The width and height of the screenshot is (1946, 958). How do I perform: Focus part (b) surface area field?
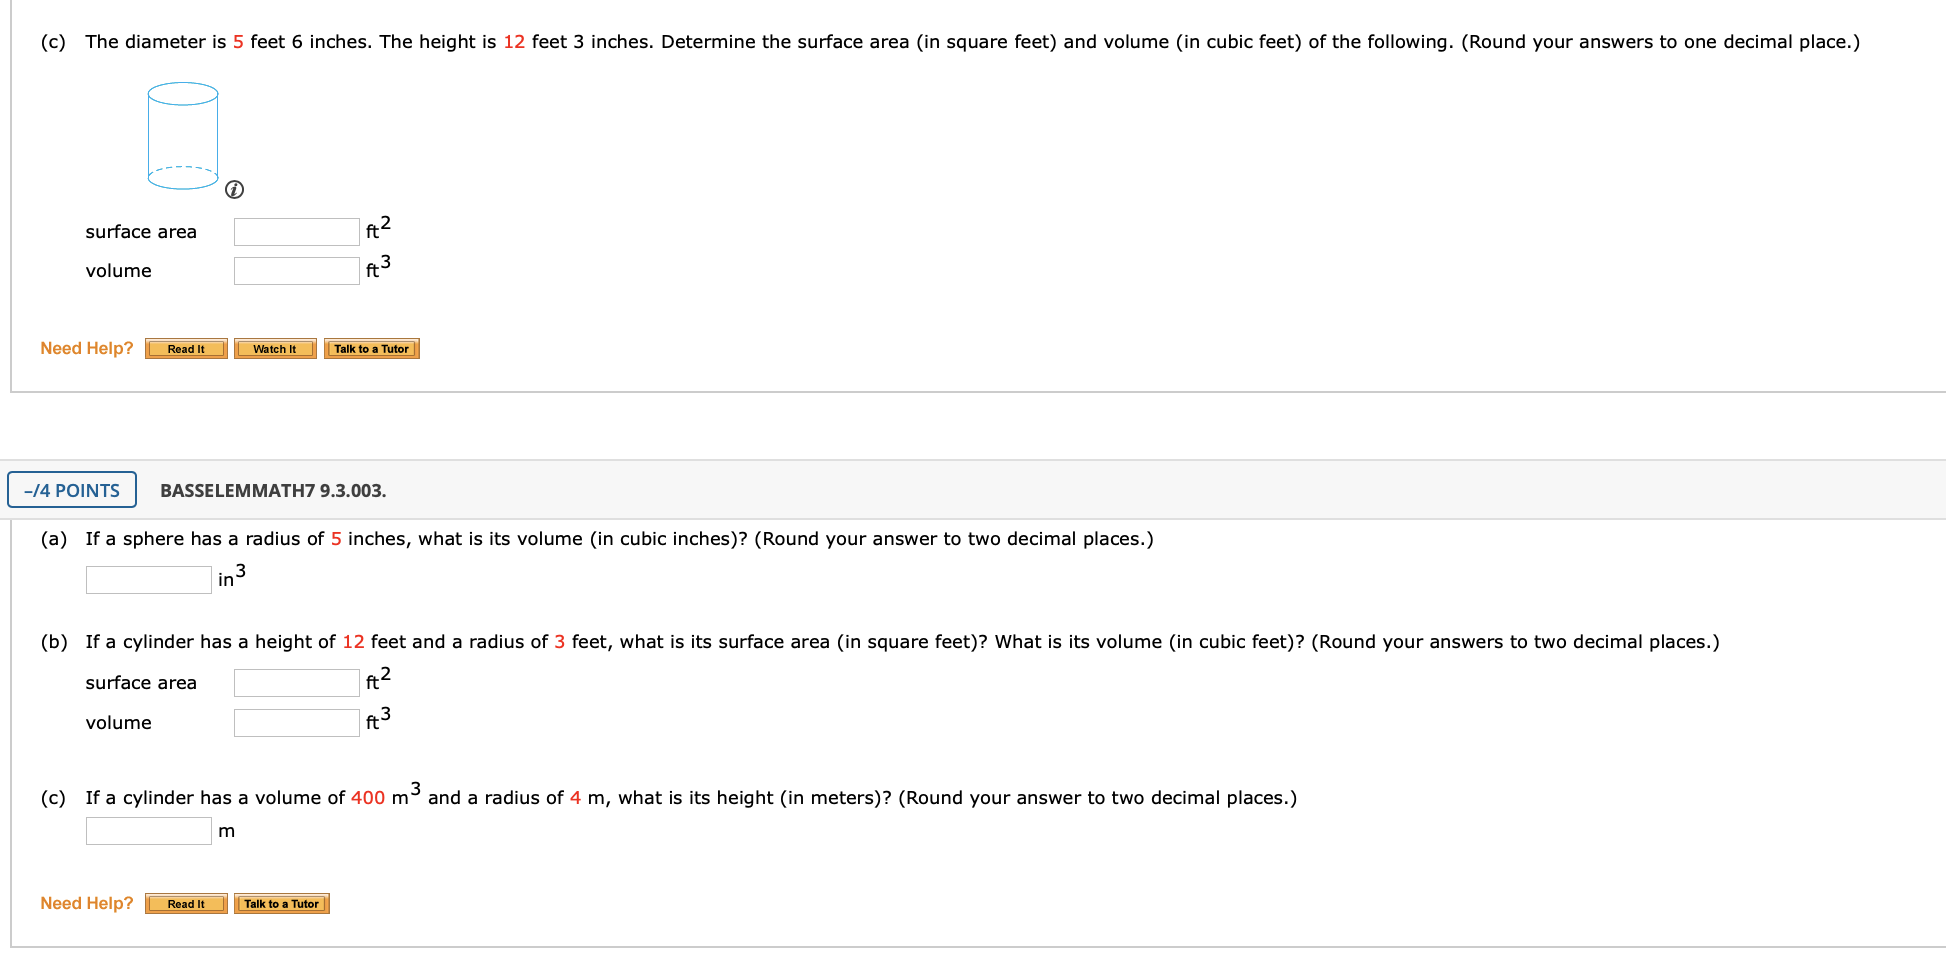(297, 683)
